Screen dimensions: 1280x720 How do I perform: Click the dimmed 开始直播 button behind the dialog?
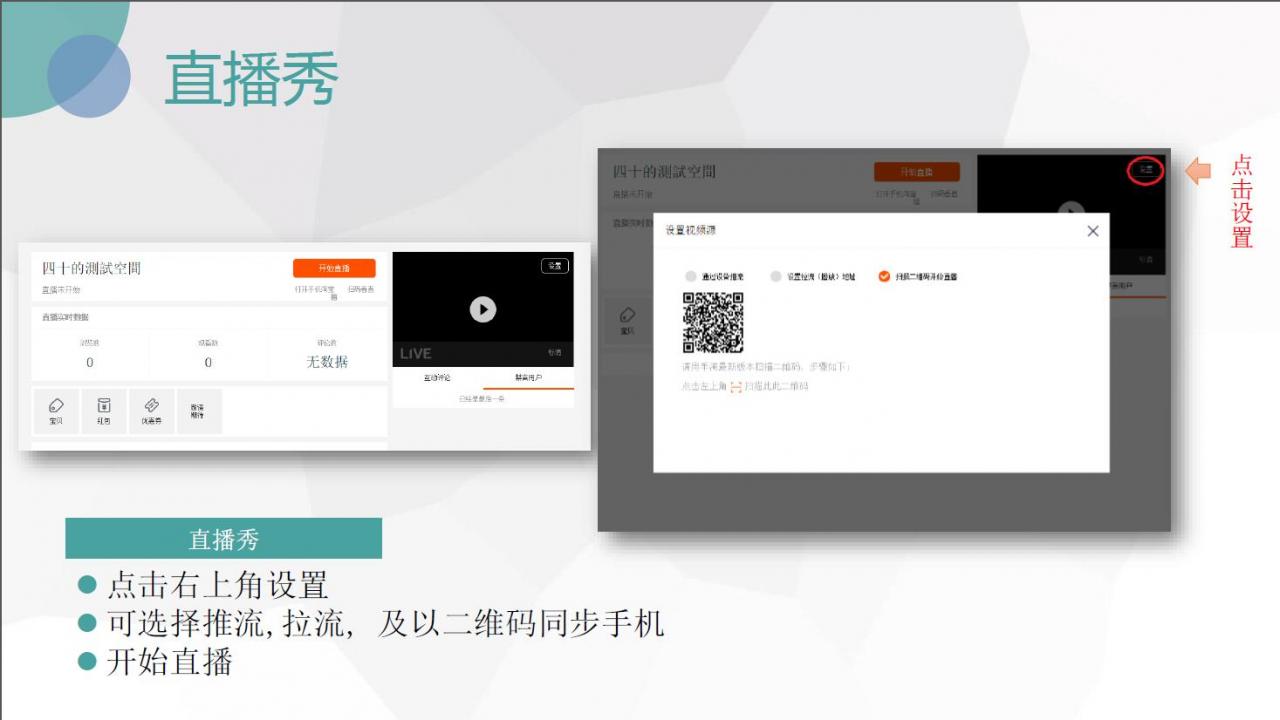point(916,171)
